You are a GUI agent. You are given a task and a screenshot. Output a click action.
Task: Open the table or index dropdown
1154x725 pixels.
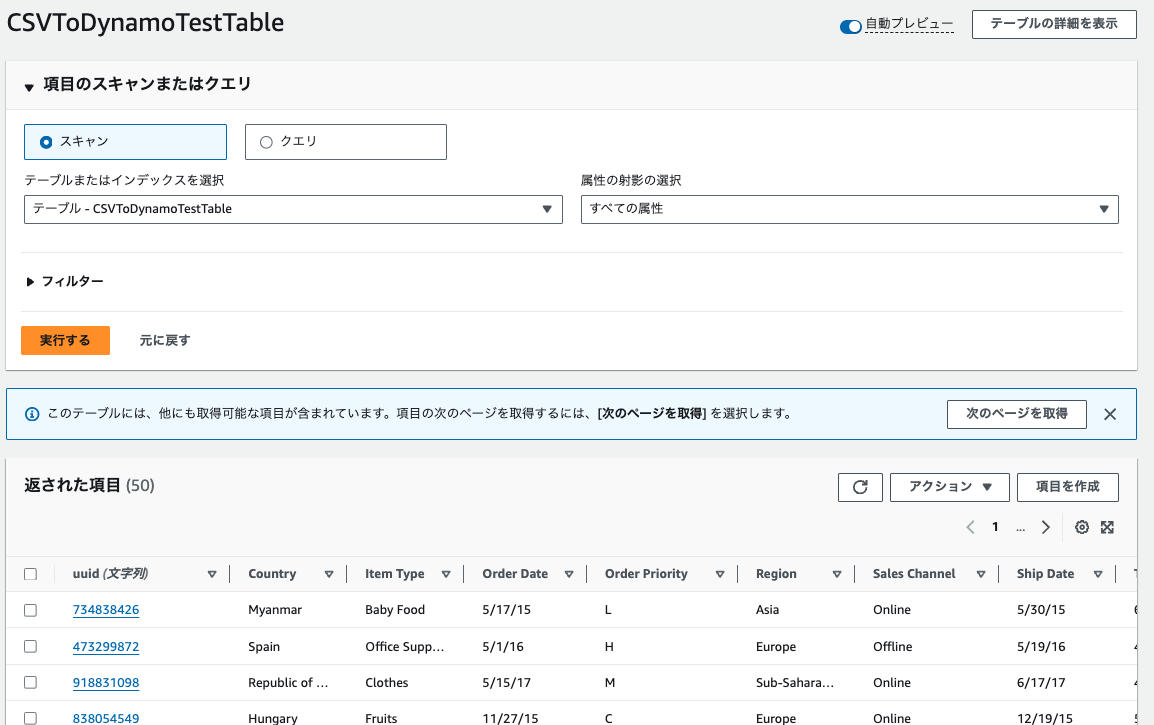pyautogui.click(x=292, y=209)
